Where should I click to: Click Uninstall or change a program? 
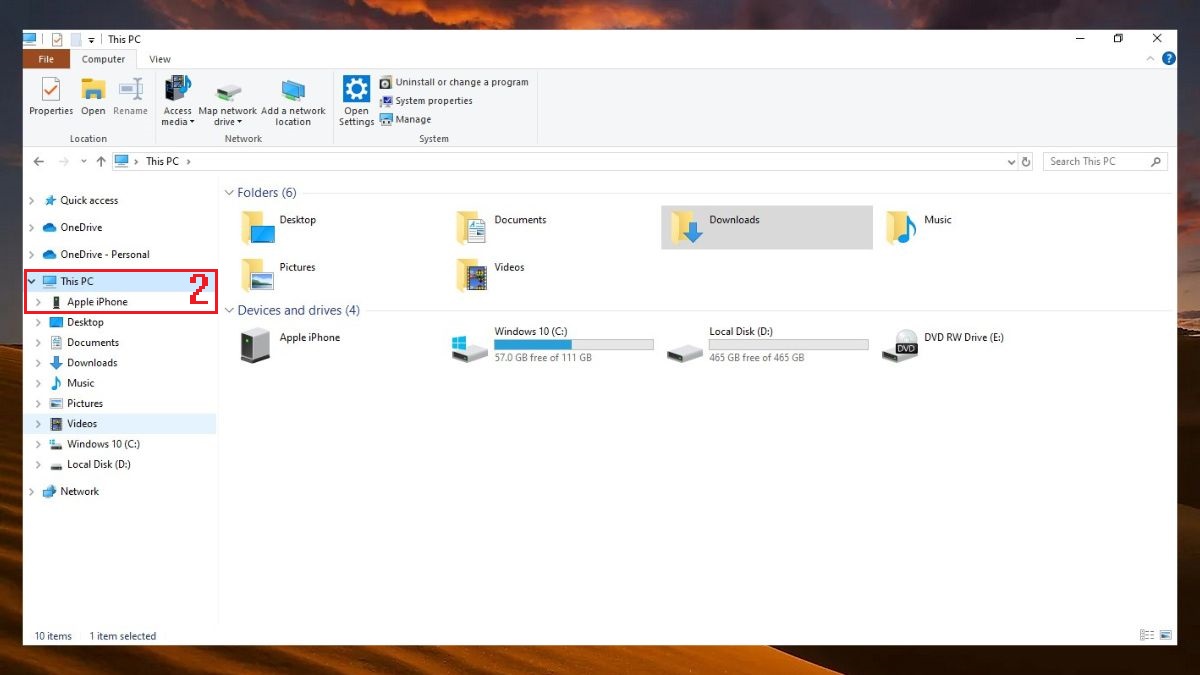(461, 82)
